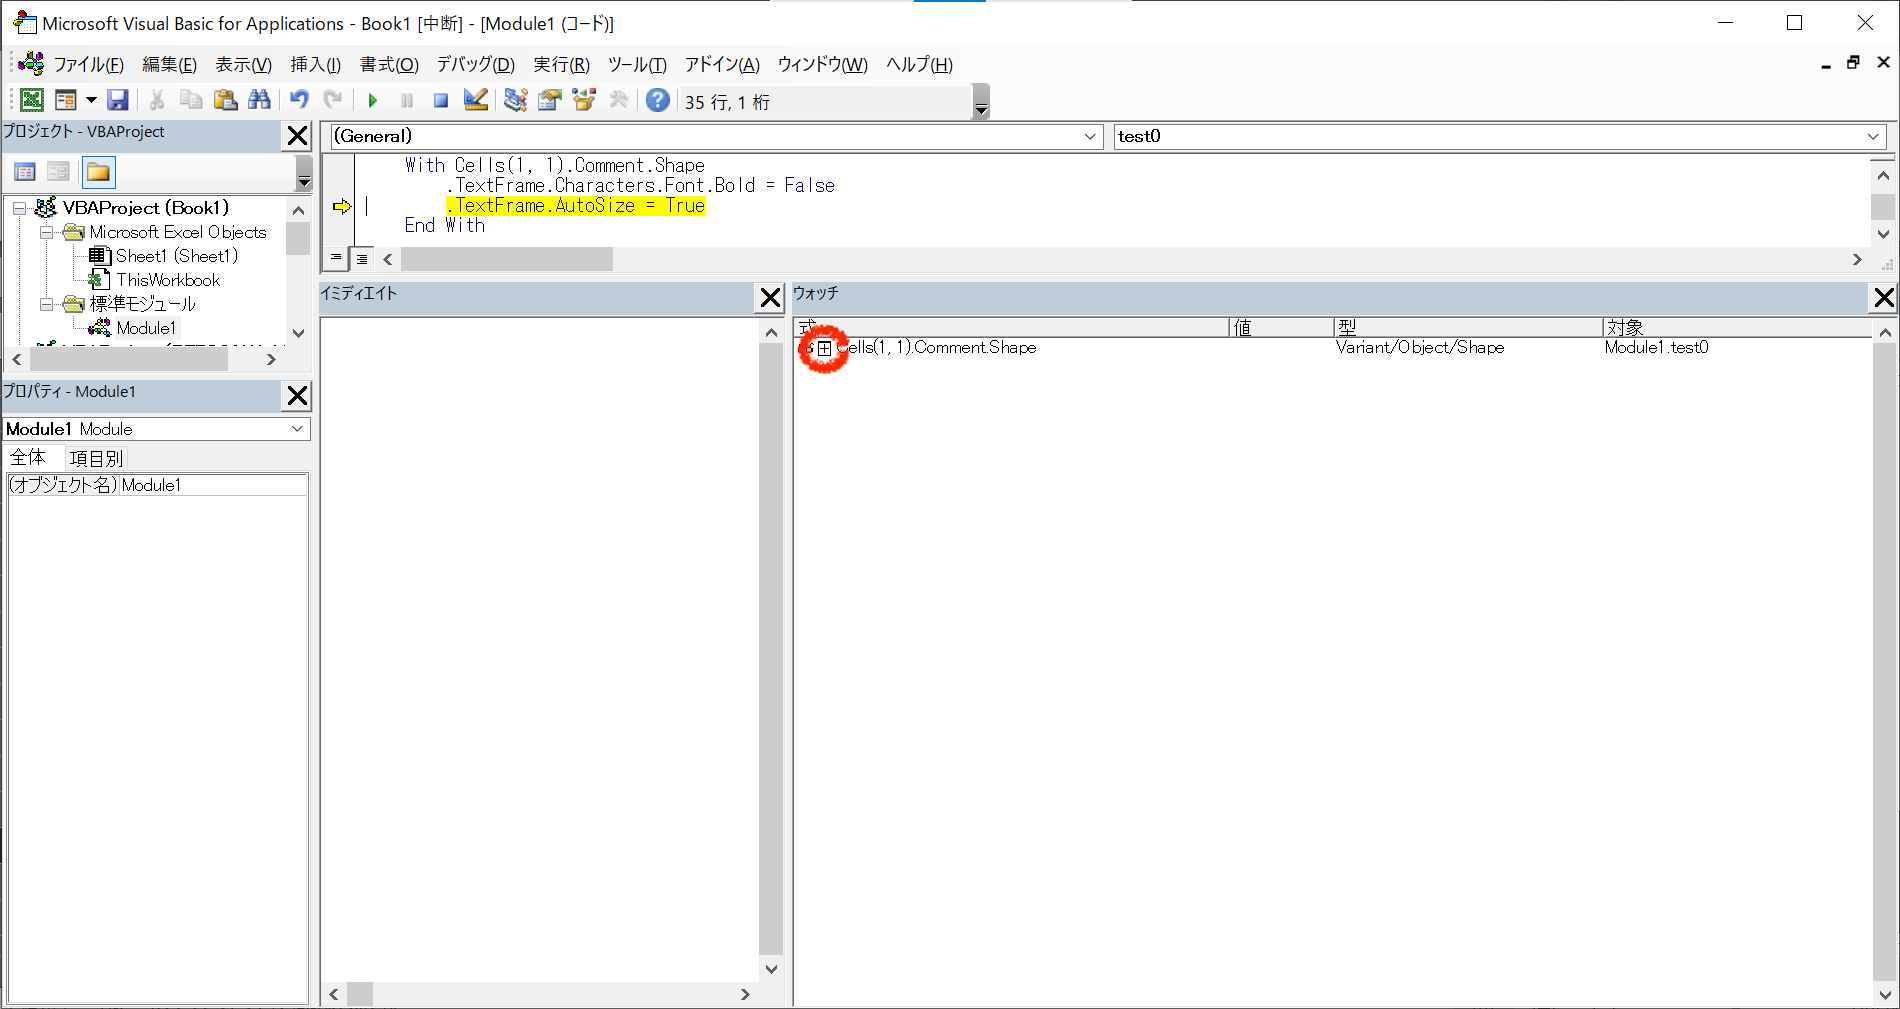1900x1009 pixels.
Task: Click the code window horizontal scrollbar thumb
Action: (x=507, y=259)
